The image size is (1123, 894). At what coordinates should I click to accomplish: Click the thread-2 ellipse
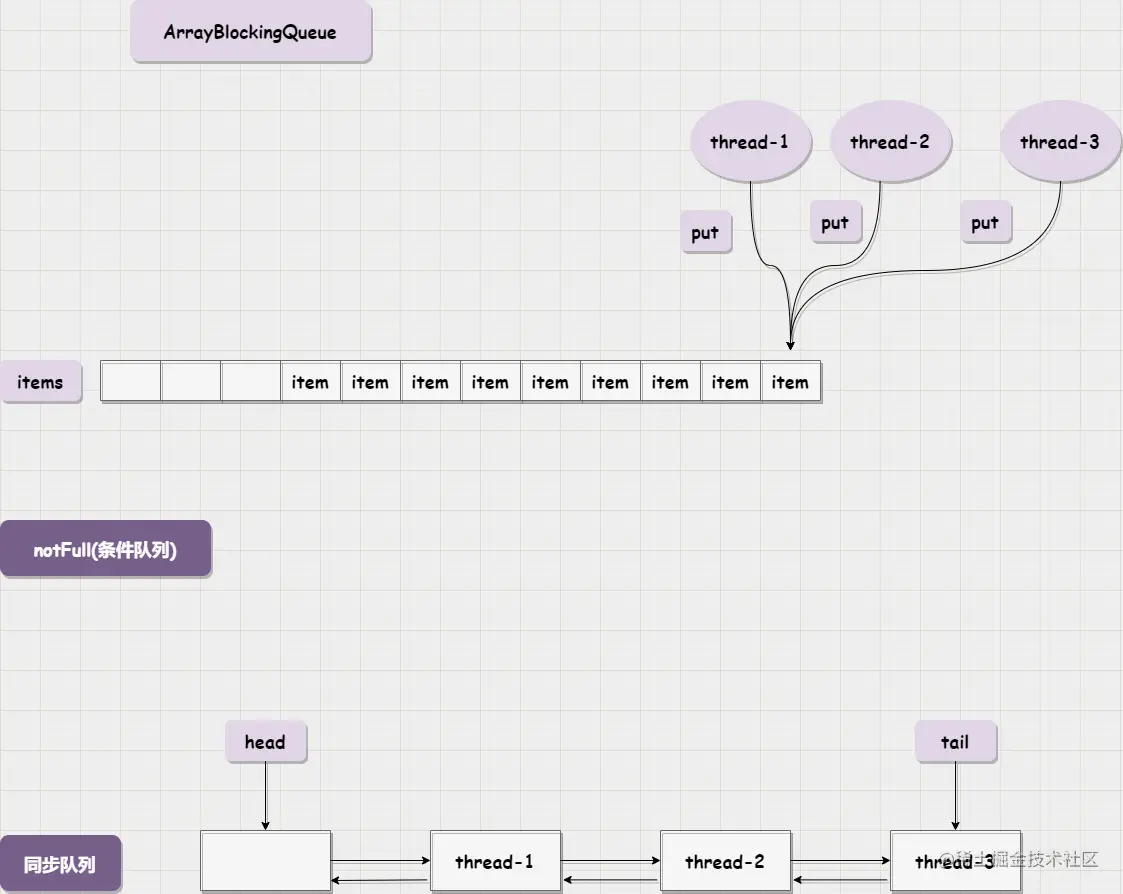(x=890, y=141)
